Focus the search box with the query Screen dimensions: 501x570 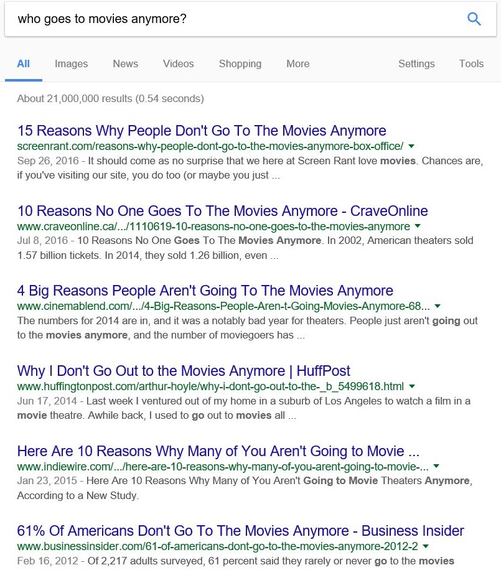click(250, 19)
